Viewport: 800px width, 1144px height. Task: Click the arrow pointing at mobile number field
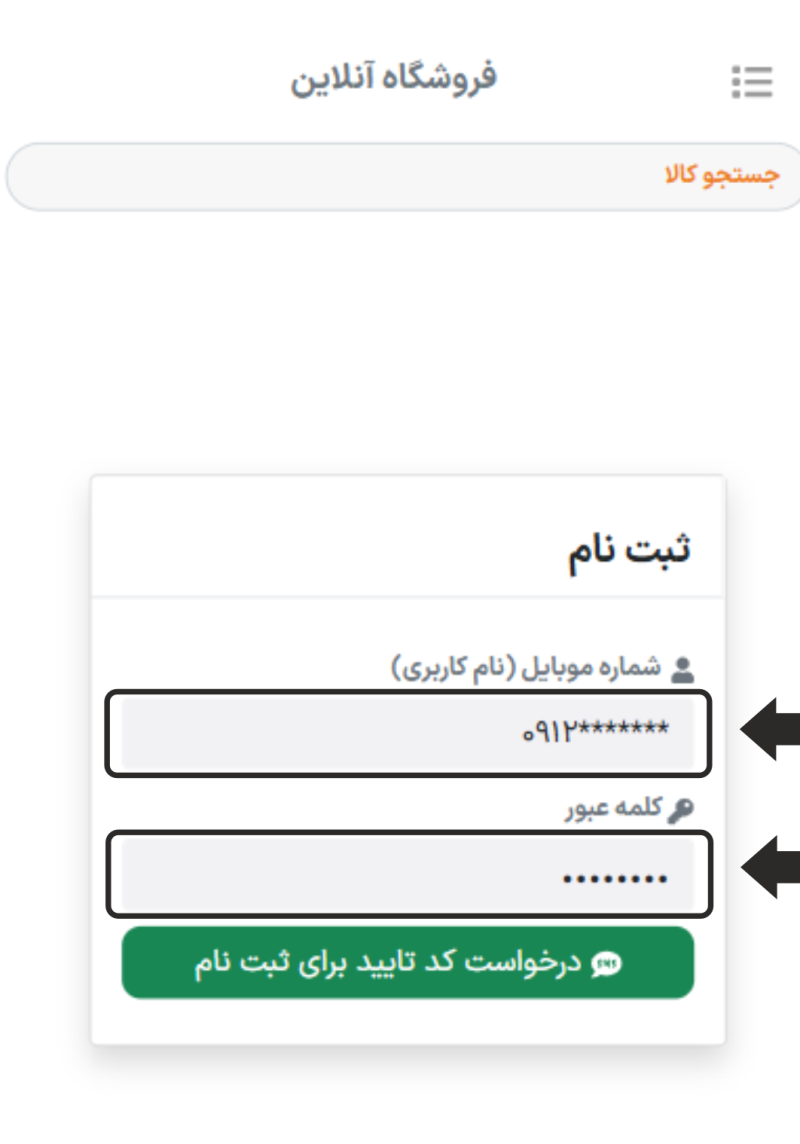pos(770,731)
